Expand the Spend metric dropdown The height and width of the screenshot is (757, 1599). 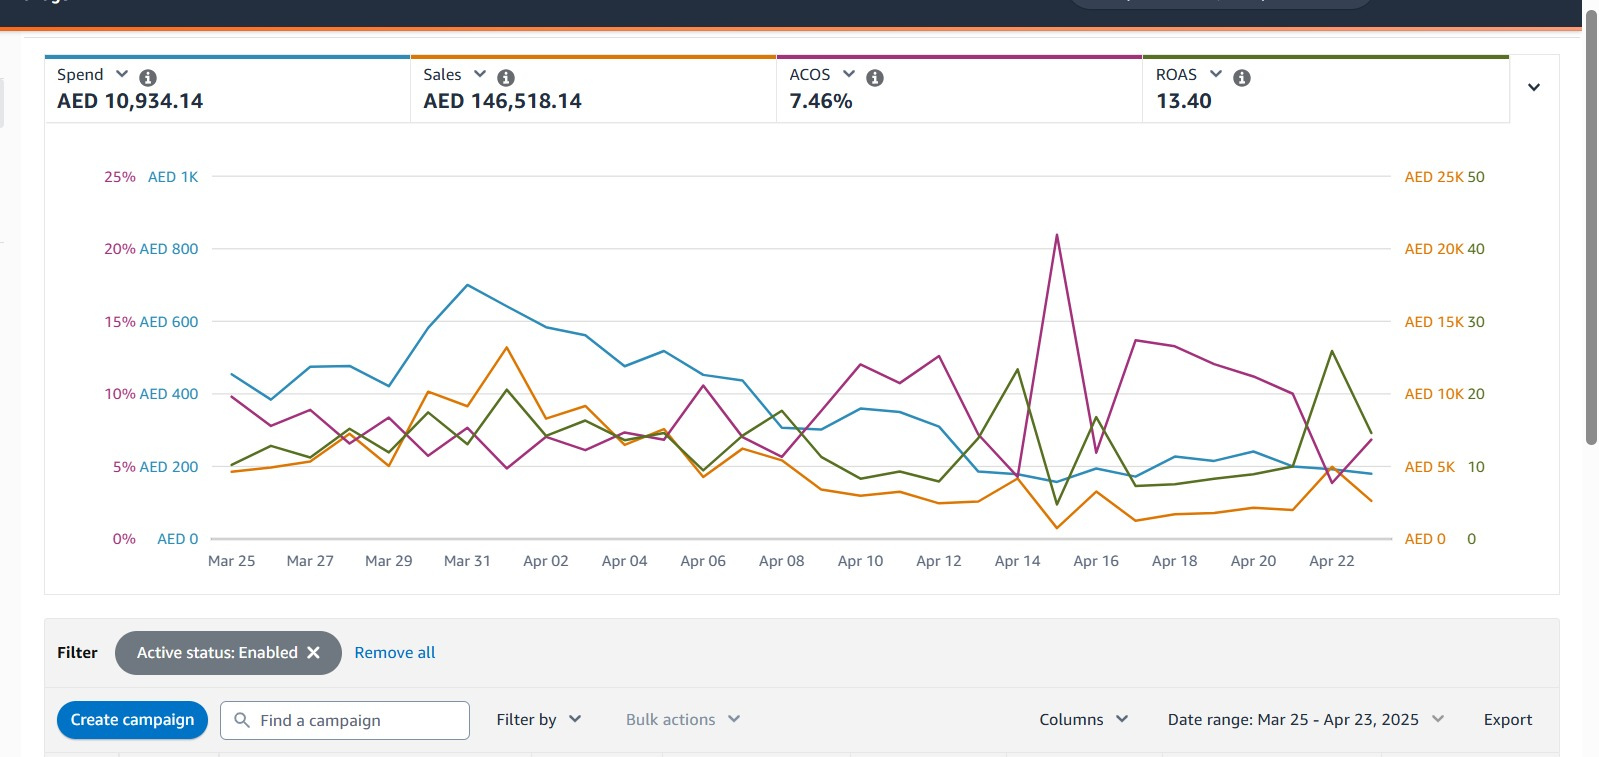(122, 74)
